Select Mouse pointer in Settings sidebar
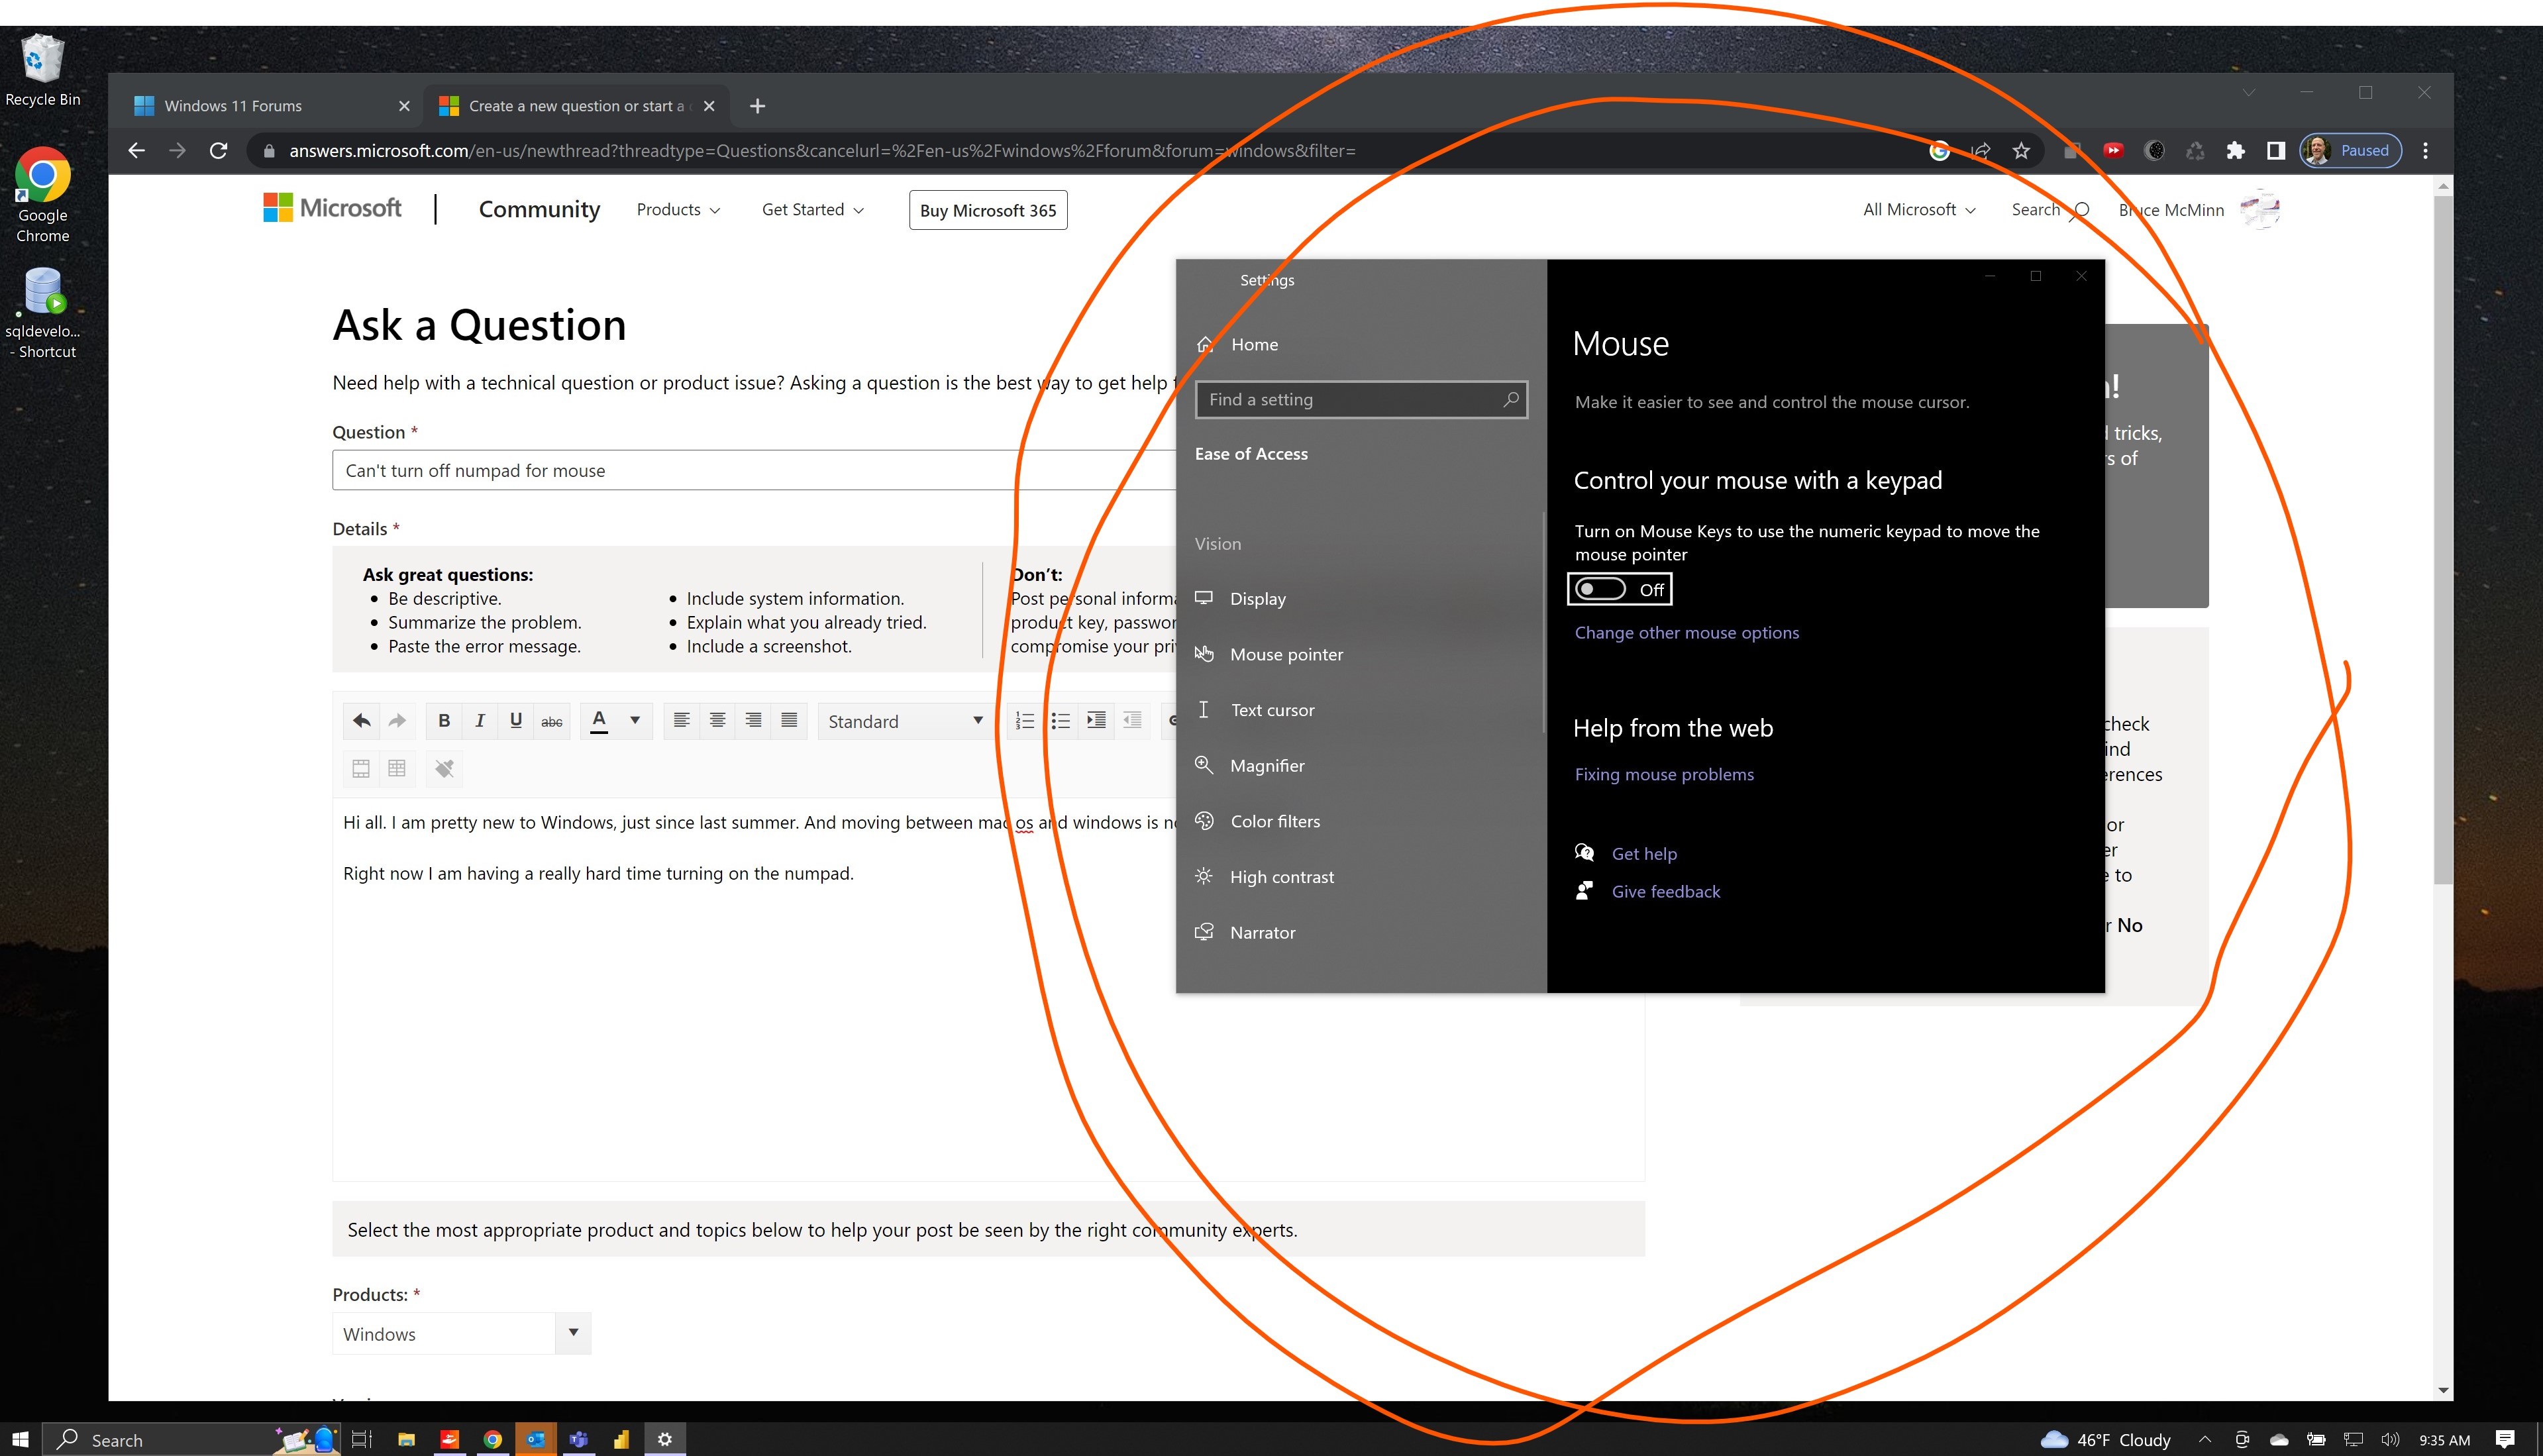Image resolution: width=2543 pixels, height=1456 pixels. click(x=1286, y=655)
